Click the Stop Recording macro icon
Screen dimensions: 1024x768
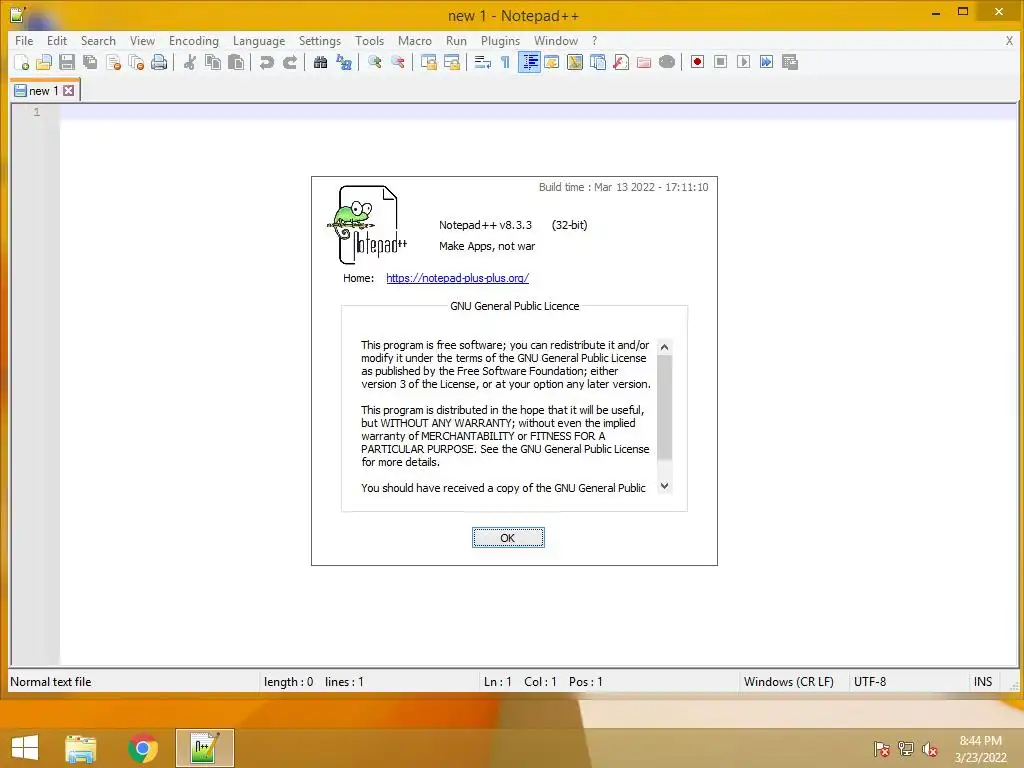click(x=720, y=62)
